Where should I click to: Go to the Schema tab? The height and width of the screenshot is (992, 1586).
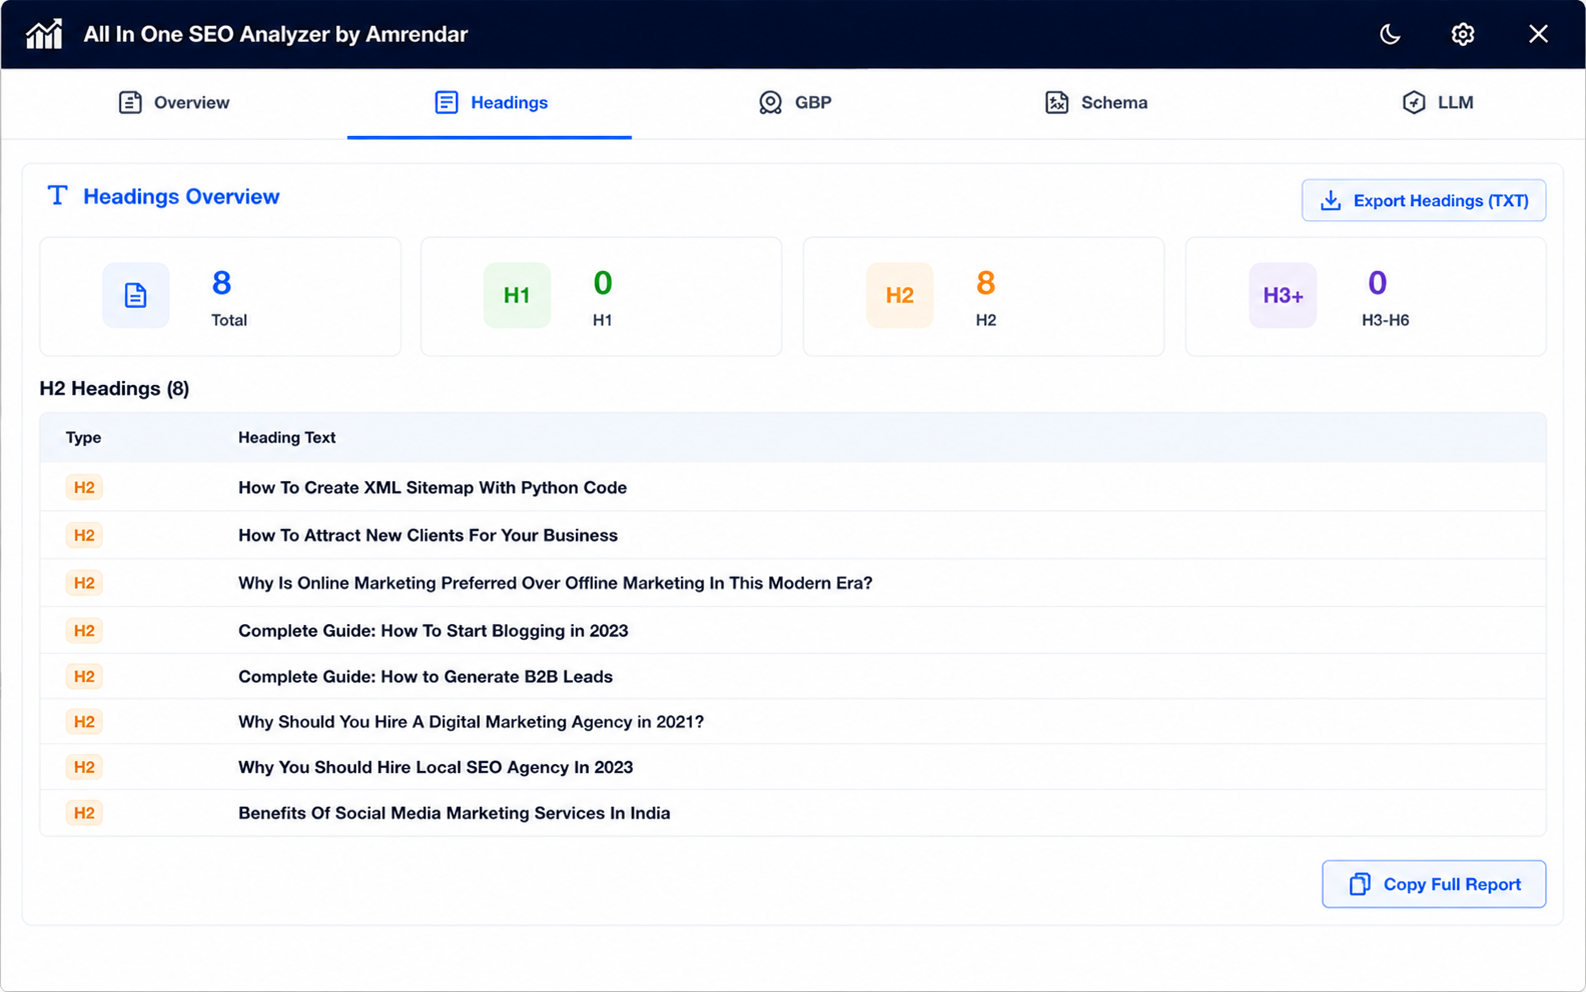tap(1096, 102)
